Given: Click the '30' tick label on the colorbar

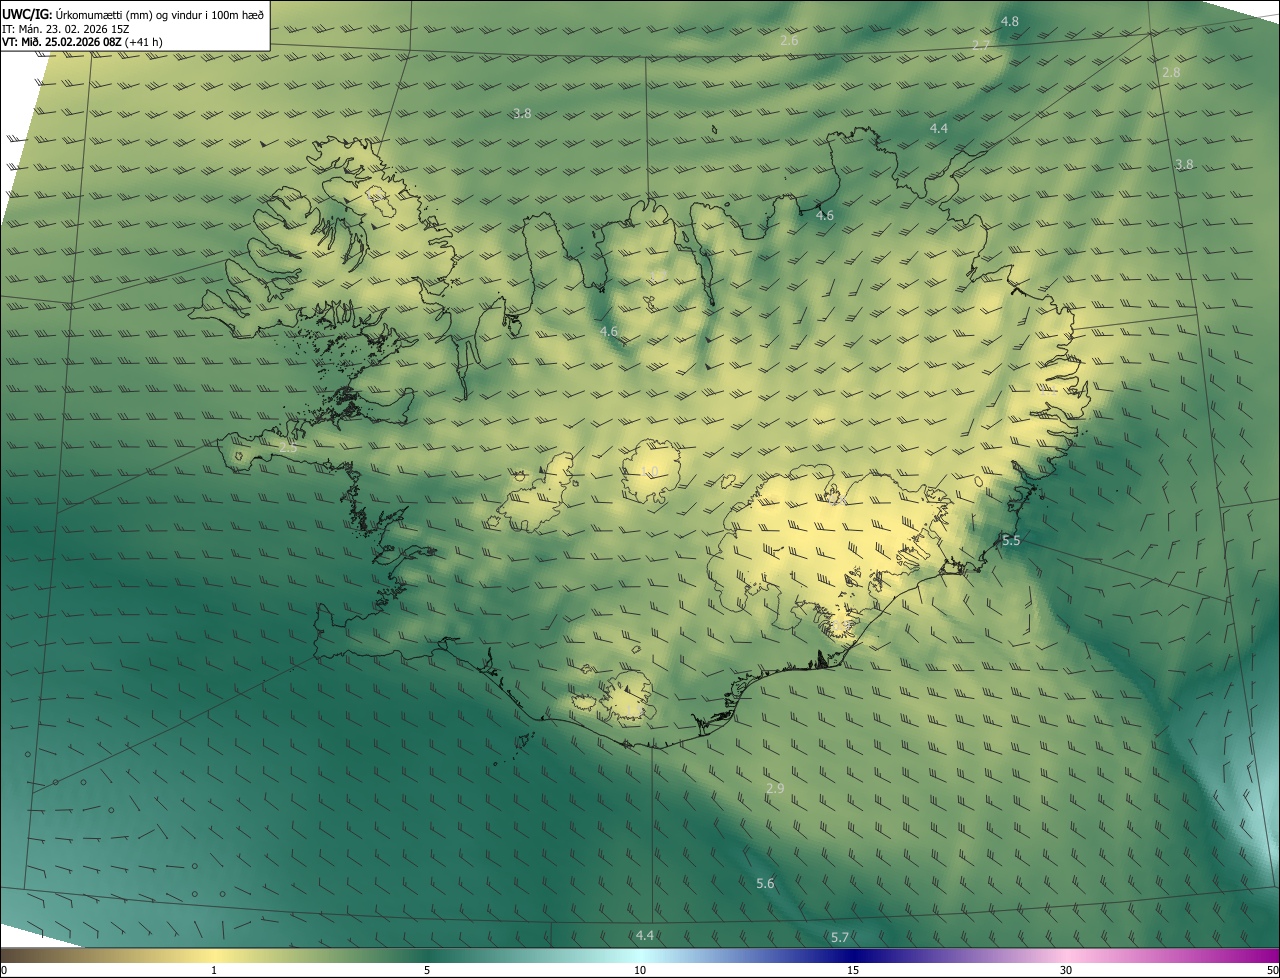Looking at the screenshot, I should (1066, 970).
